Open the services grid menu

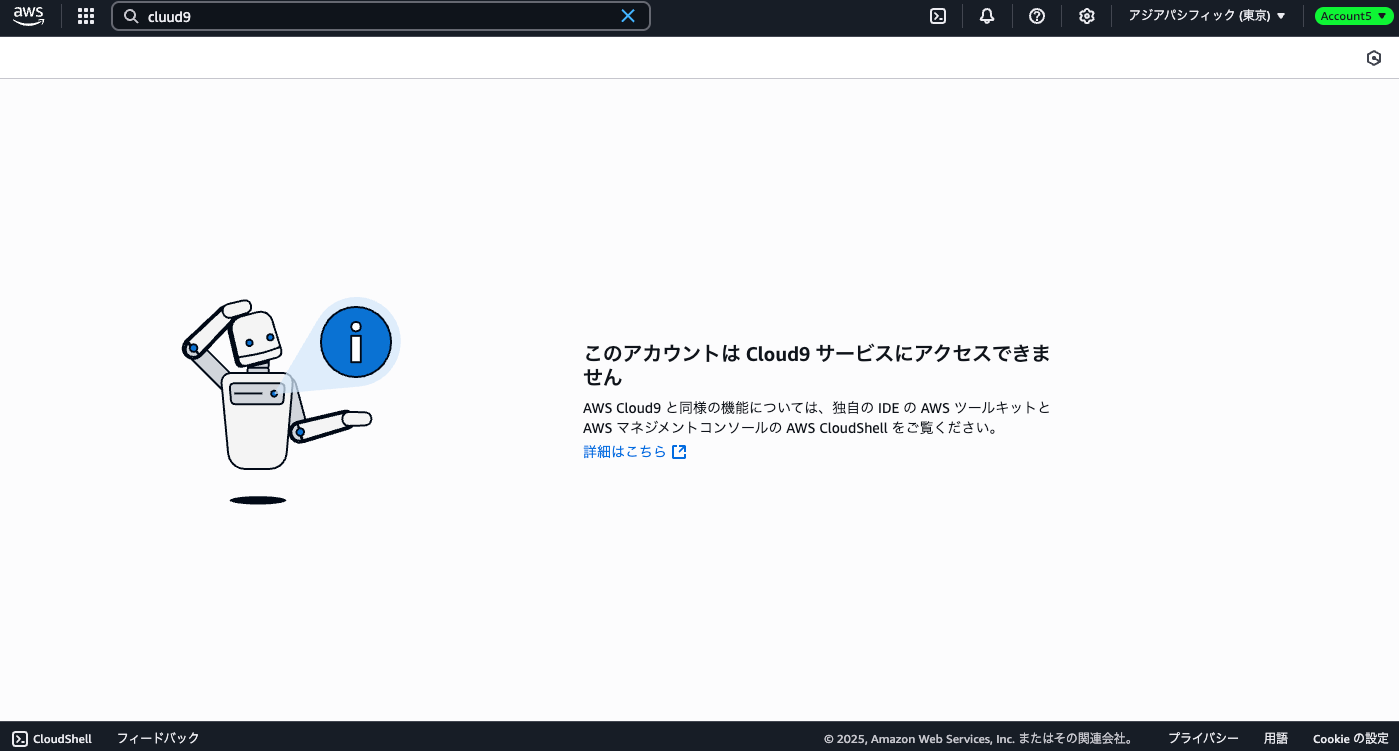coord(86,16)
